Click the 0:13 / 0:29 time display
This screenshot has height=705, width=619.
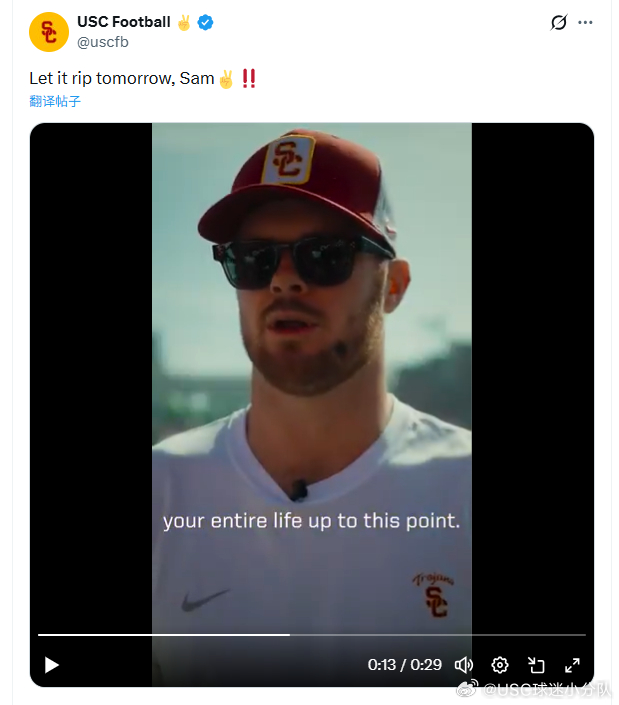coord(405,665)
